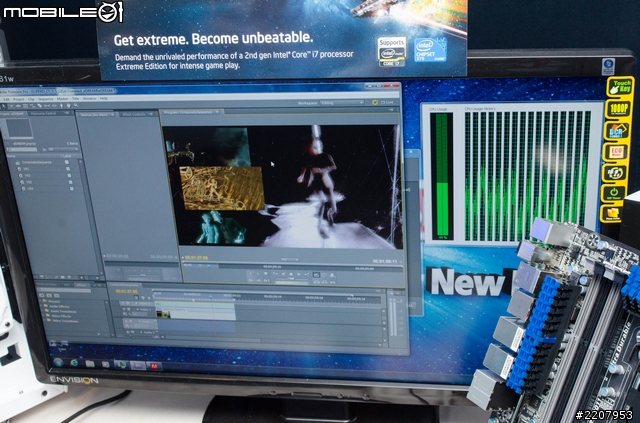Click the Off Timer power icon
This screenshot has width=640, height=423.
(x=613, y=193)
